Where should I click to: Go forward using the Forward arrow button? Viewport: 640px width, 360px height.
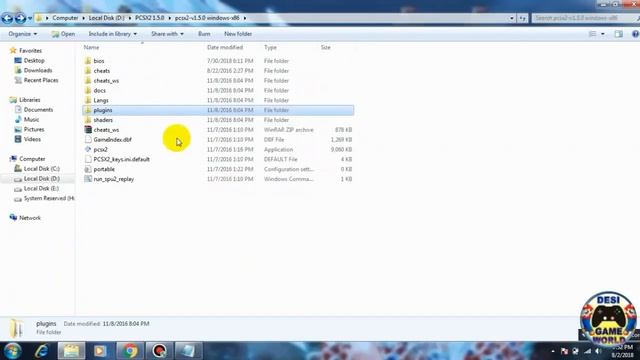[20, 18]
